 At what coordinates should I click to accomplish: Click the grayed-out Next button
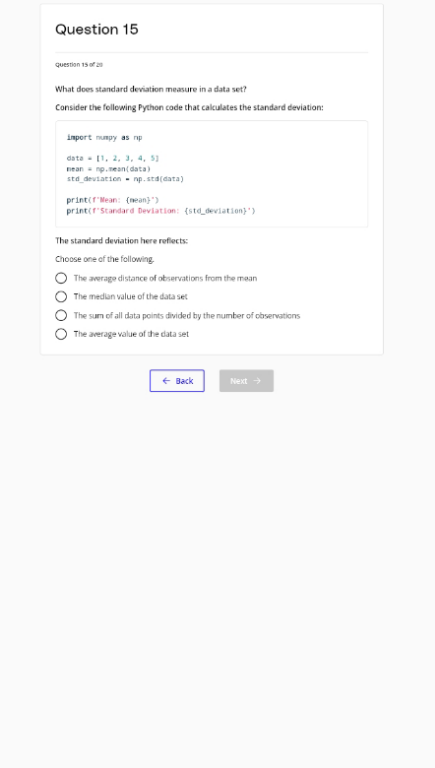(x=246, y=381)
